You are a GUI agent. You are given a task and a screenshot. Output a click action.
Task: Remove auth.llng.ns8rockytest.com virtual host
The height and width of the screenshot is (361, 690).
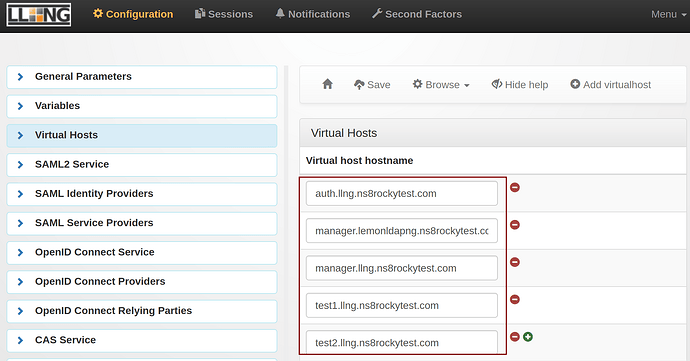515,188
